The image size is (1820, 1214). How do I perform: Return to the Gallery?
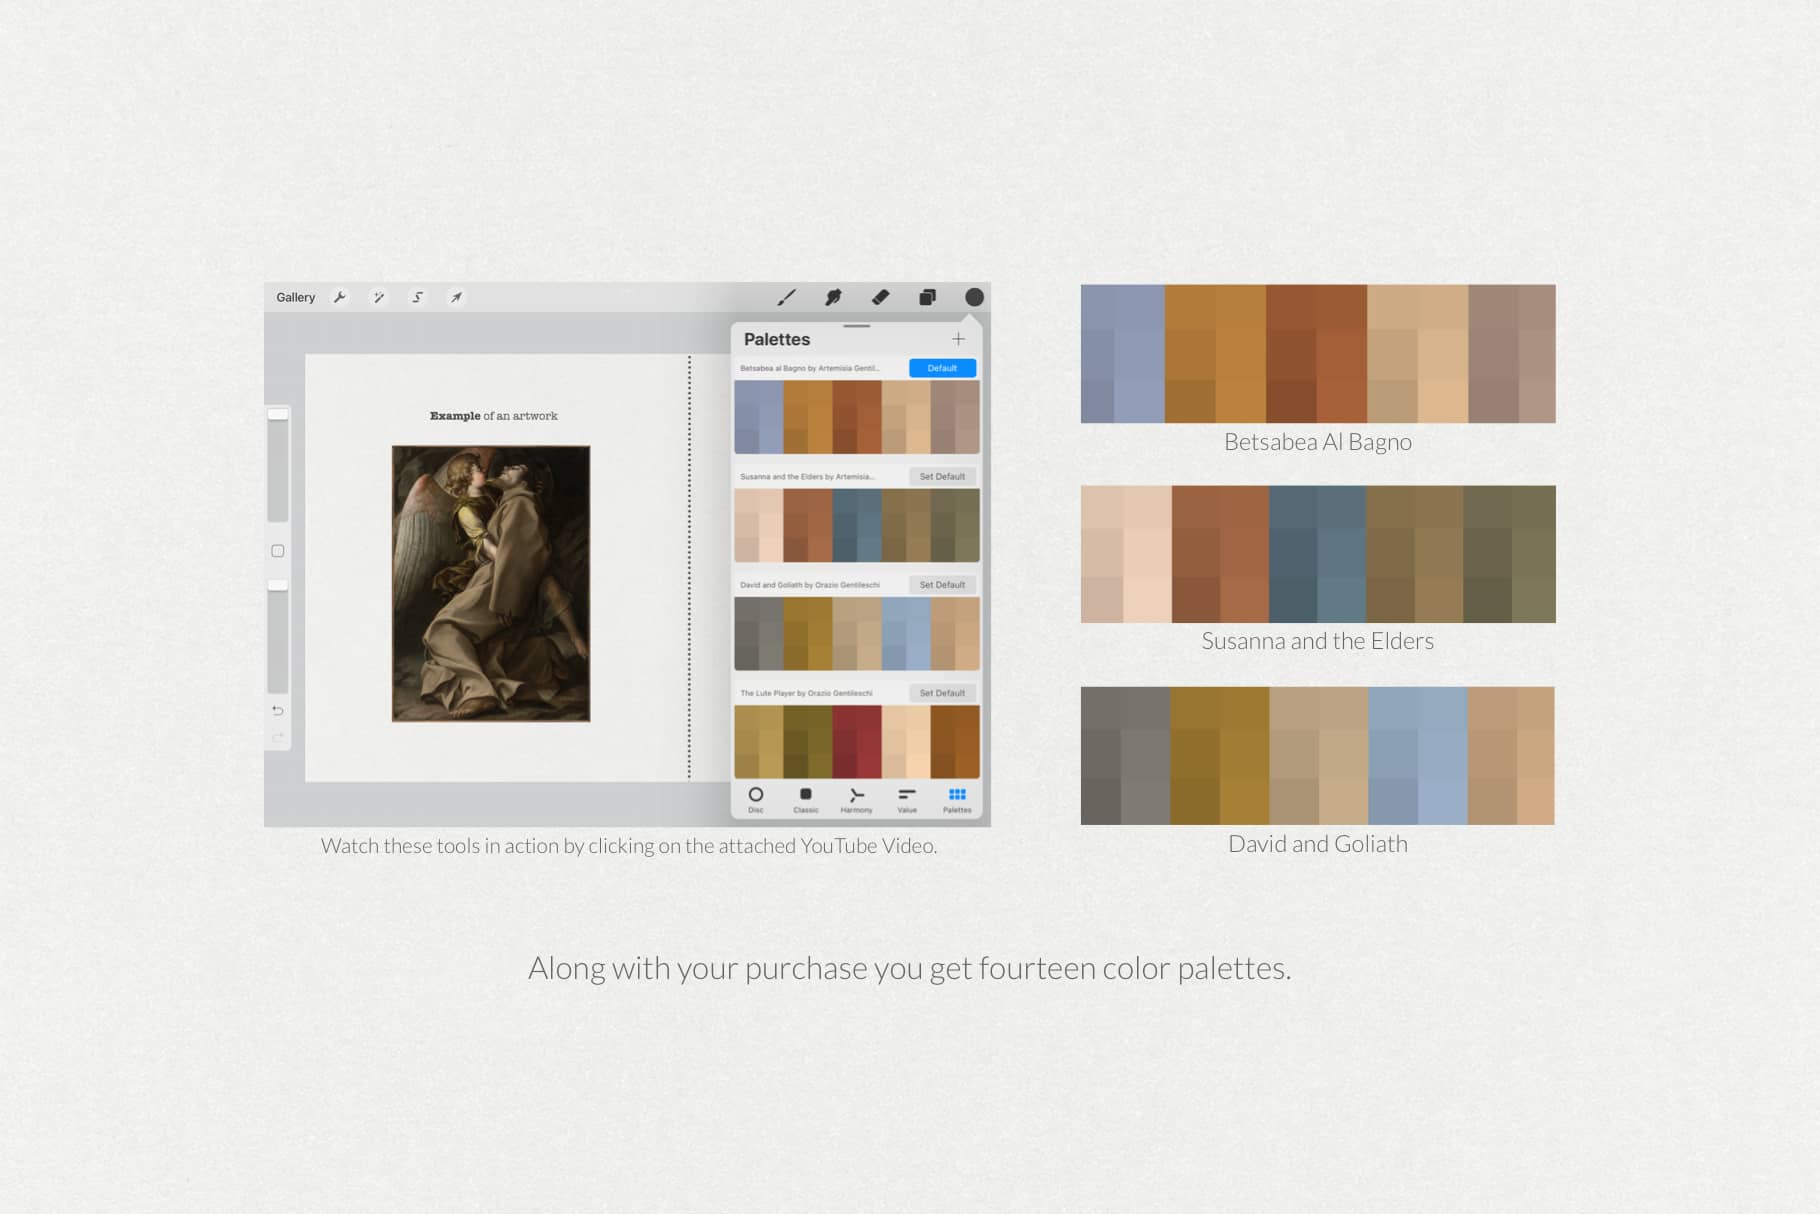click(x=296, y=296)
